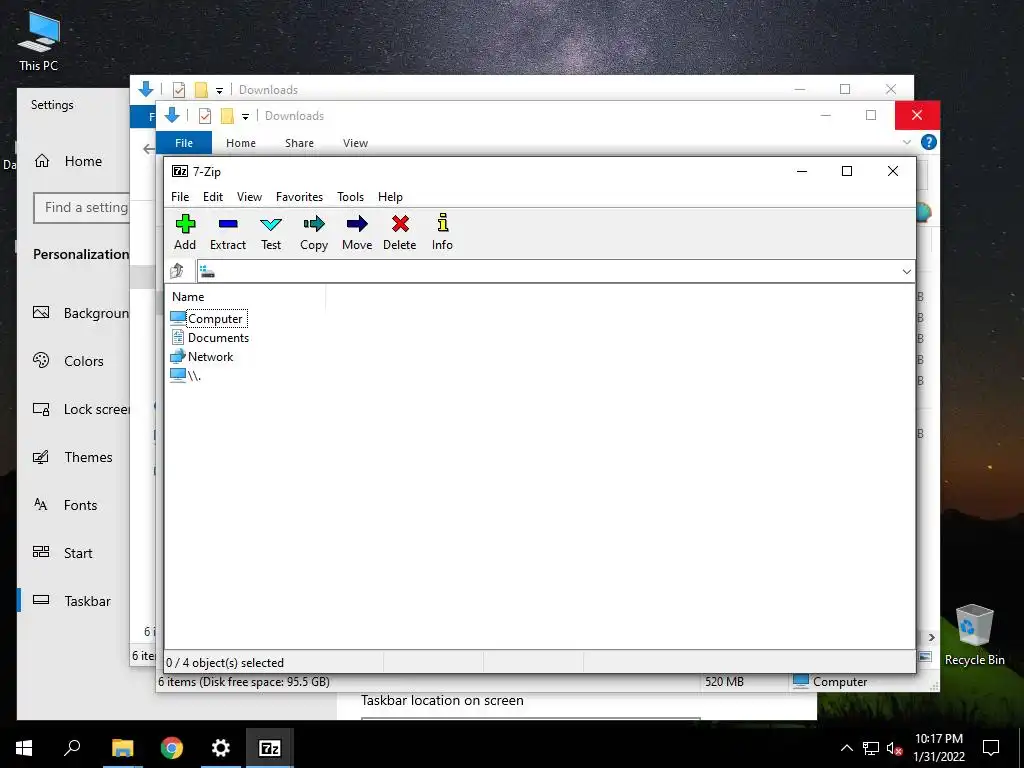Switch to Home tab in Downloads window

[241, 143]
